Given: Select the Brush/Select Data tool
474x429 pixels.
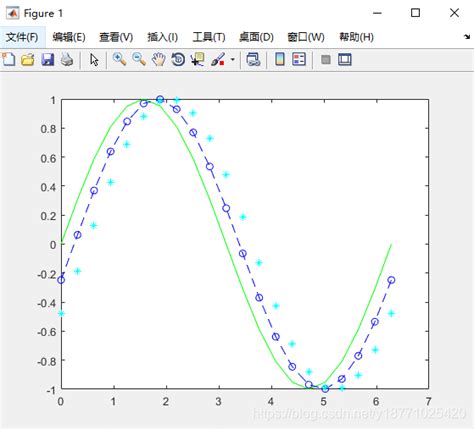Looking at the screenshot, I should tap(218, 60).
